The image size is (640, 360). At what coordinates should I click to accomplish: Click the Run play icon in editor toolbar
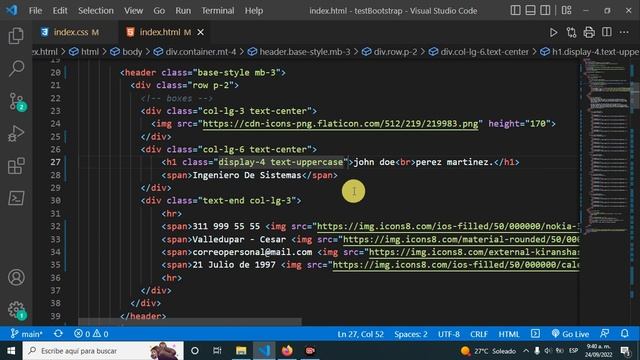[x=553, y=32]
